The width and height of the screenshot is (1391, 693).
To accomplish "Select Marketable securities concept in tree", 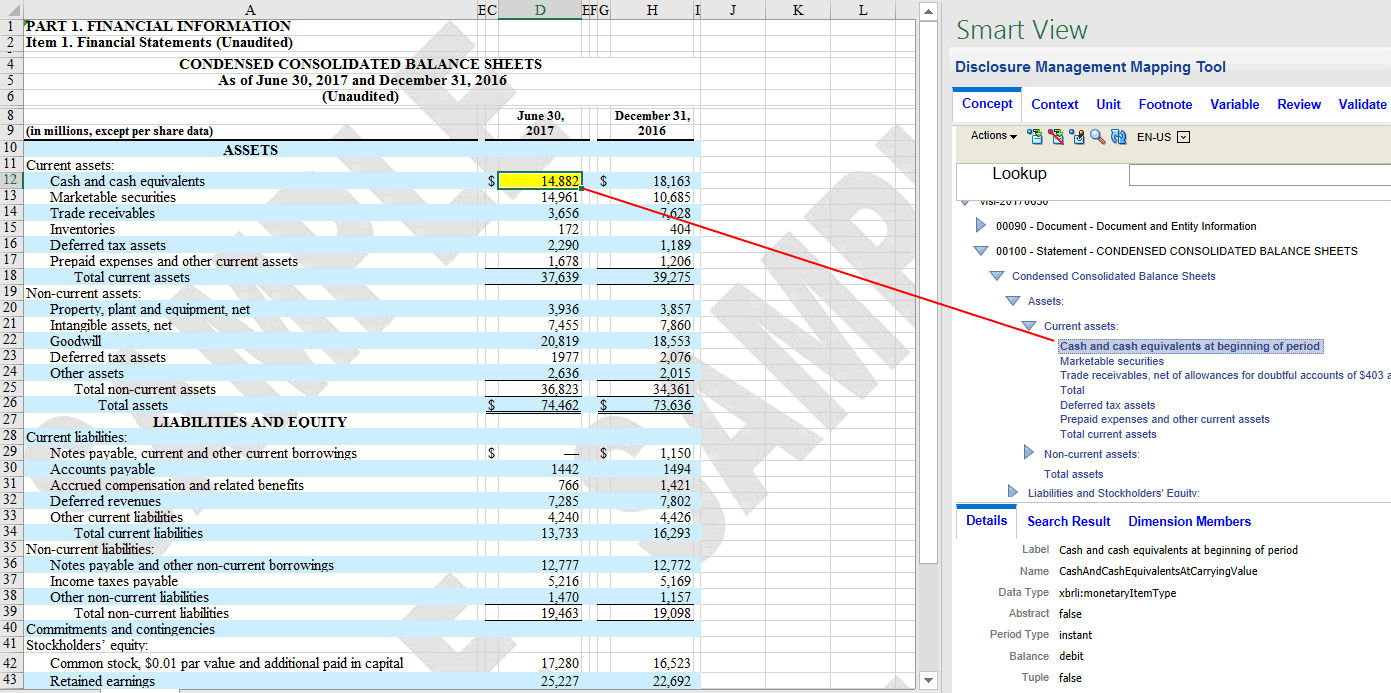I will (x=1111, y=361).
